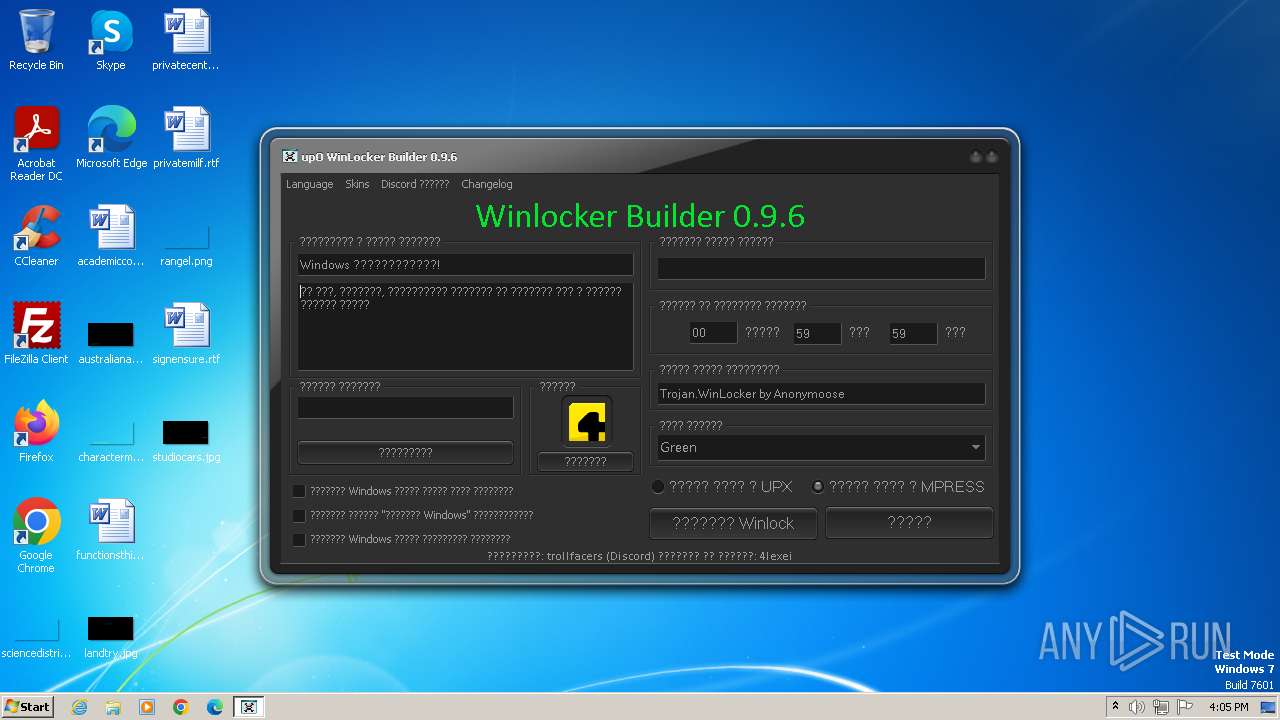Launch CCleaner from the desktop
1280x720 pixels.
(x=36, y=236)
